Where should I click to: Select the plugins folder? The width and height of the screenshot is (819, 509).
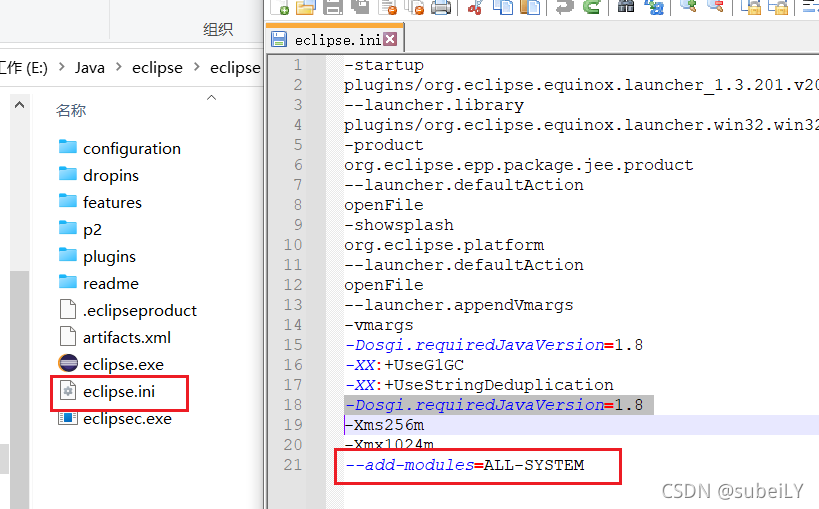click(109, 257)
